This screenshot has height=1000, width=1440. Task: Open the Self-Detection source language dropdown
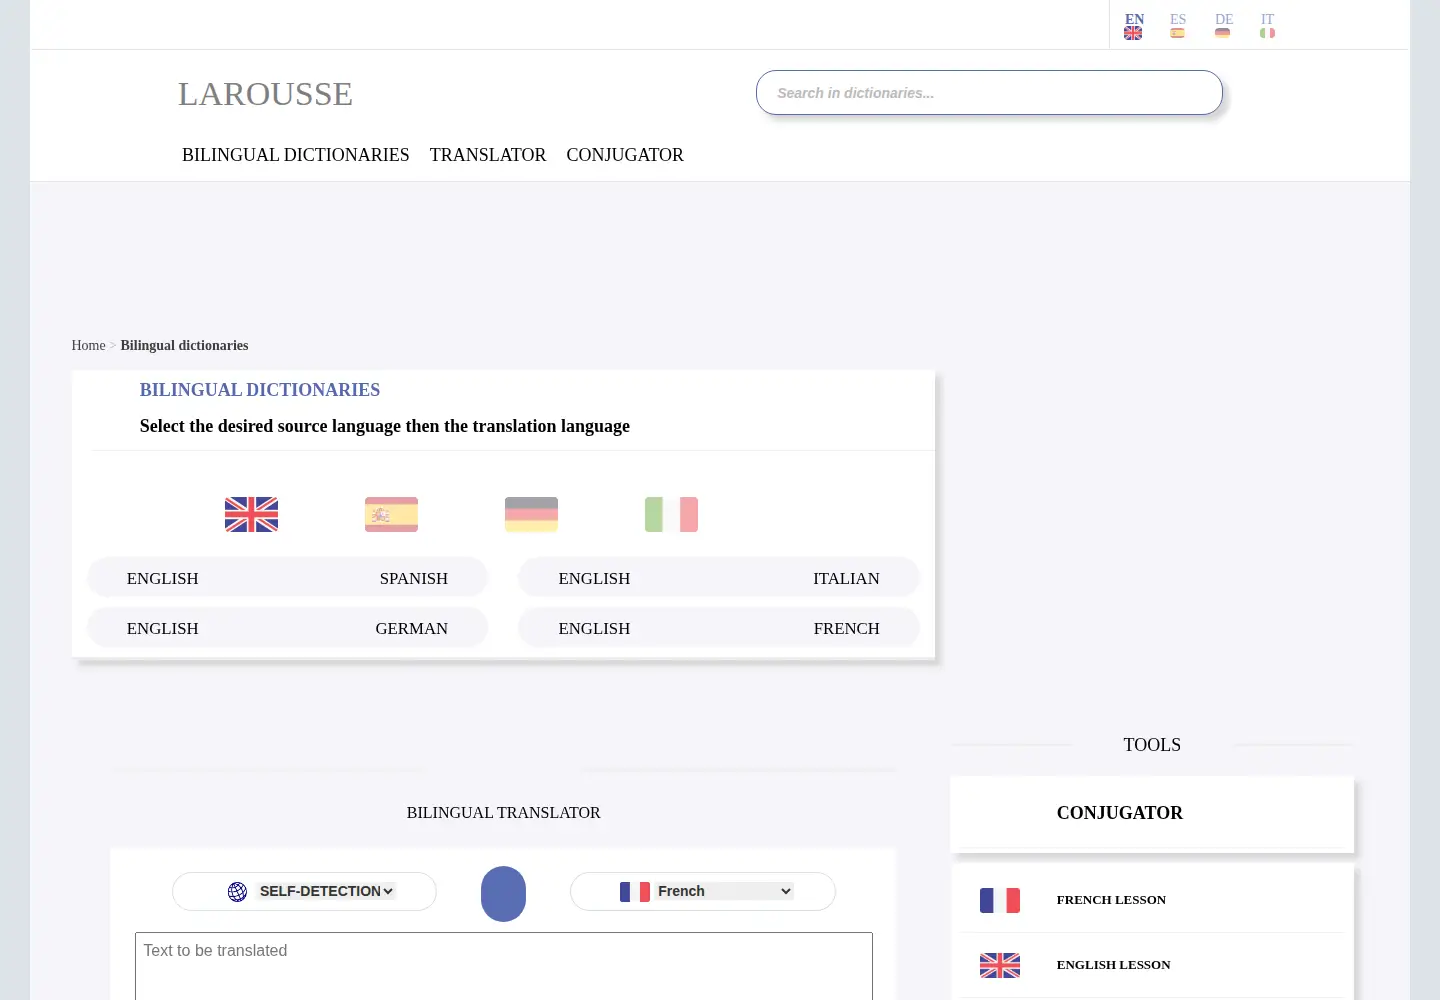[x=326, y=891]
